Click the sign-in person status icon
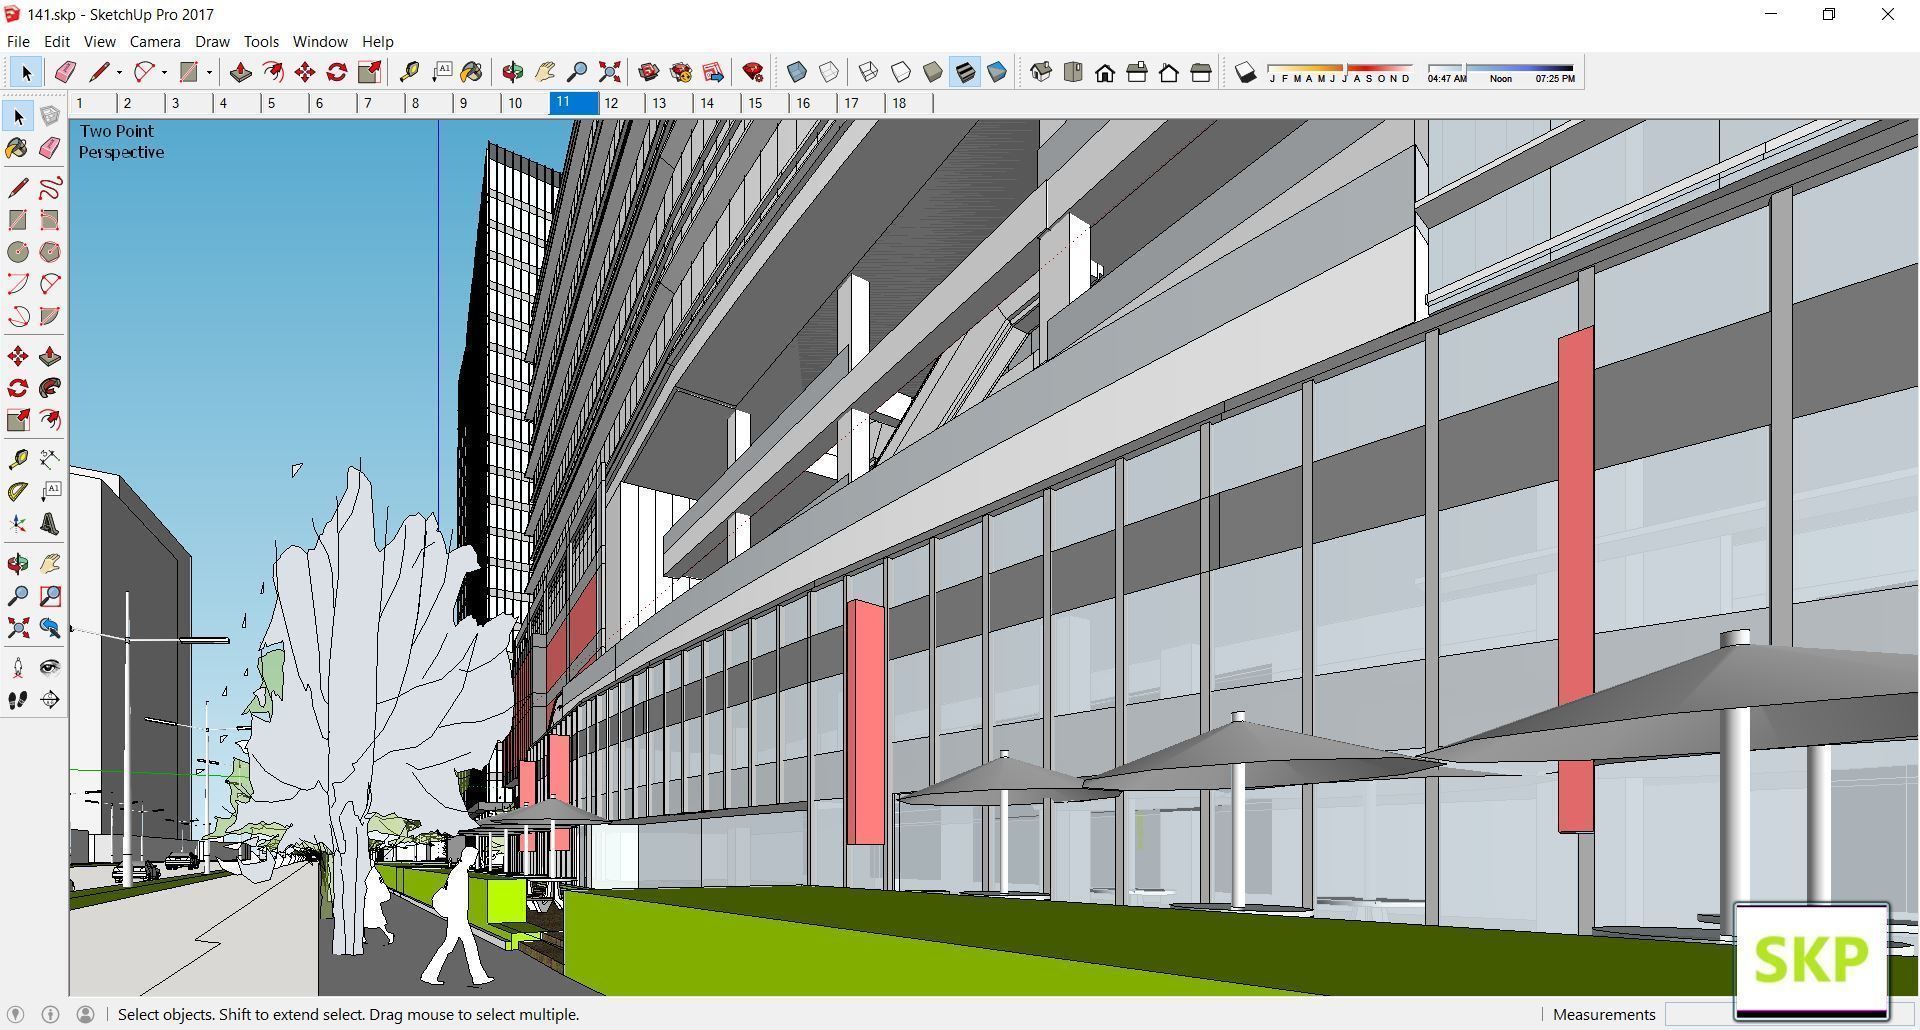Image resolution: width=1920 pixels, height=1030 pixels. point(86,1014)
